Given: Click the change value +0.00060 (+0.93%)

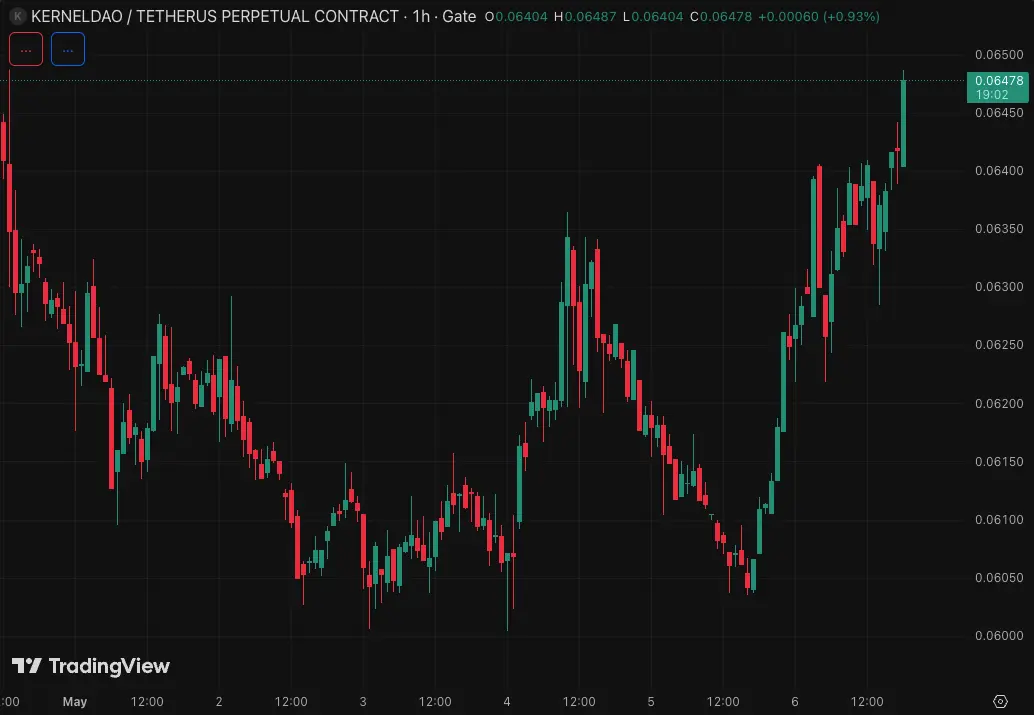Looking at the screenshot, I should click(x=819, y=16).
